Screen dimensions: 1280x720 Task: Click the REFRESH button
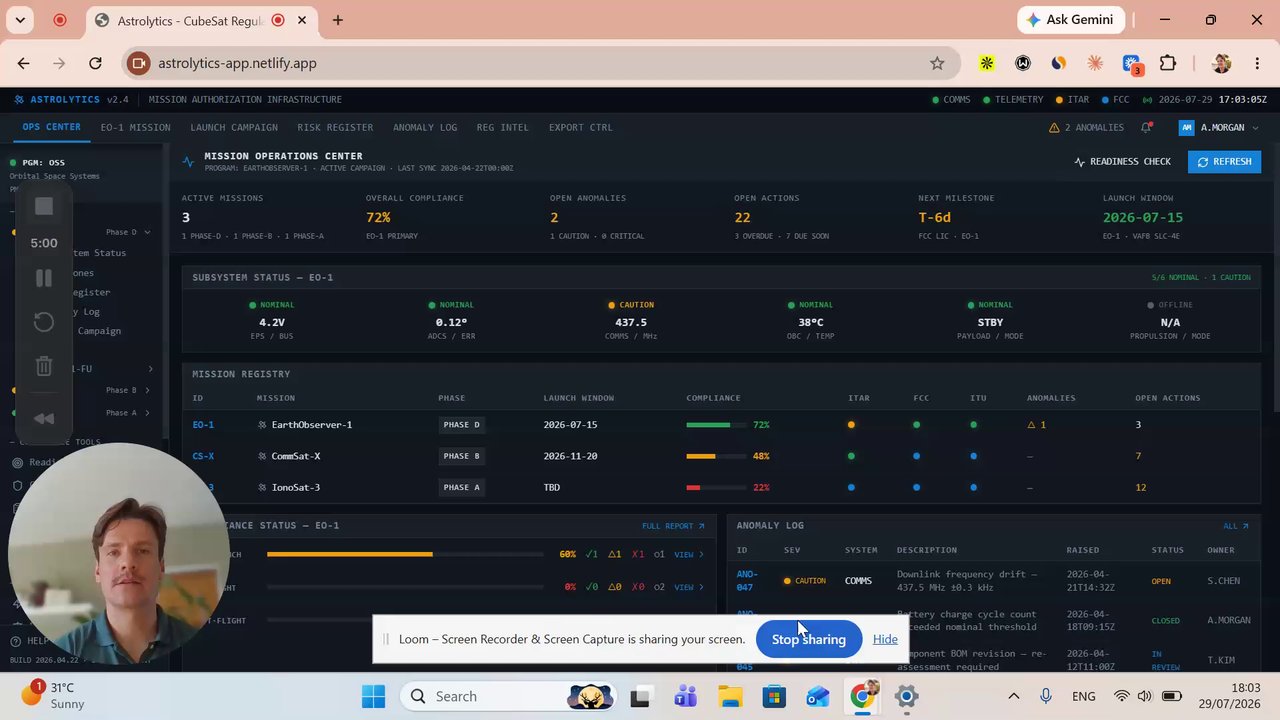pos(1224,161)
